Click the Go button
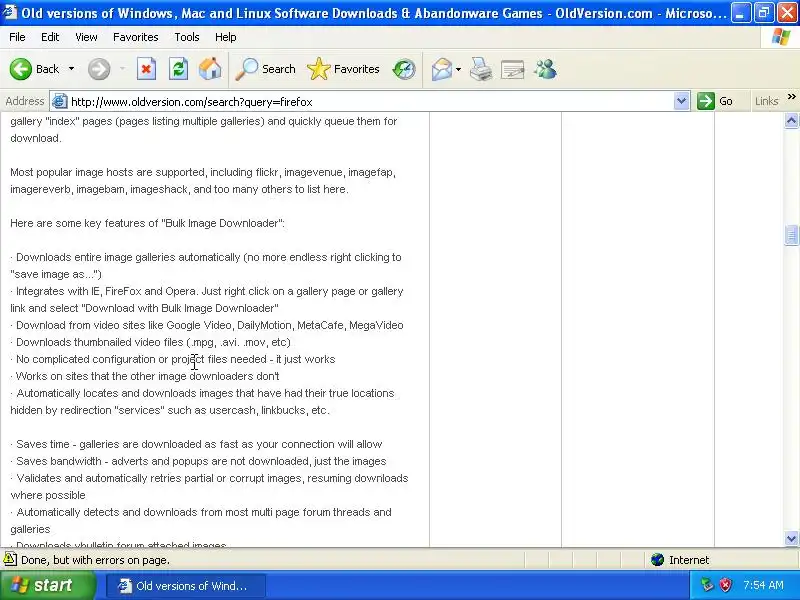 (715, 101)
